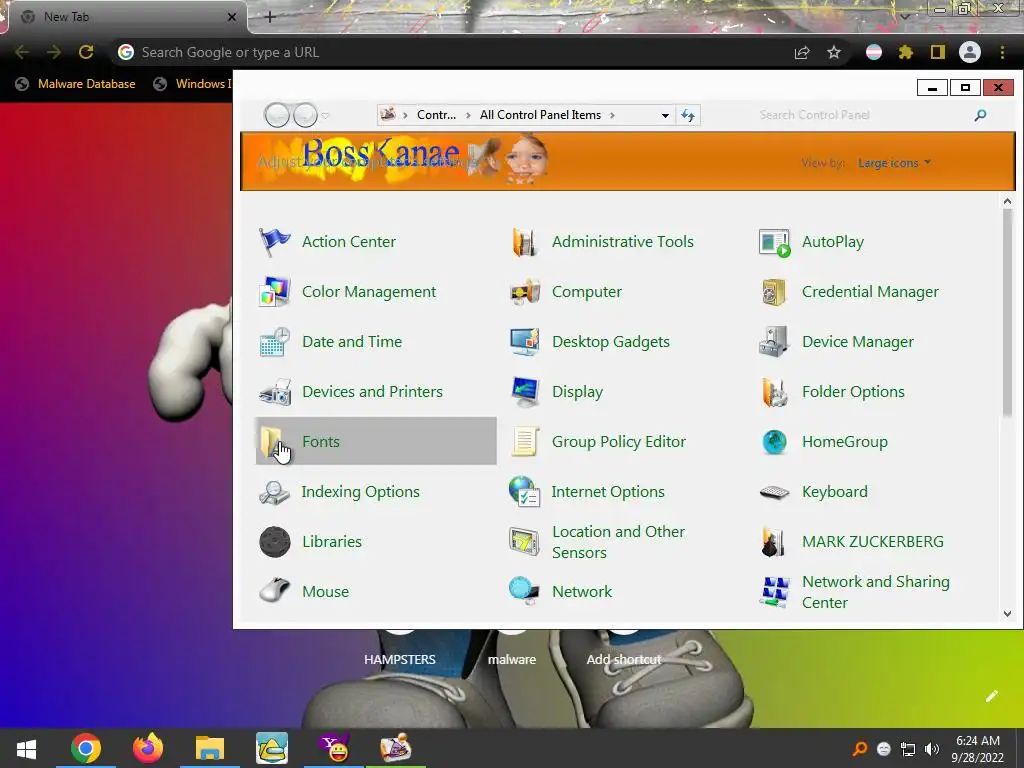Open the Administrative Tools icon
Screen dimensions: 1024x768
524,242
